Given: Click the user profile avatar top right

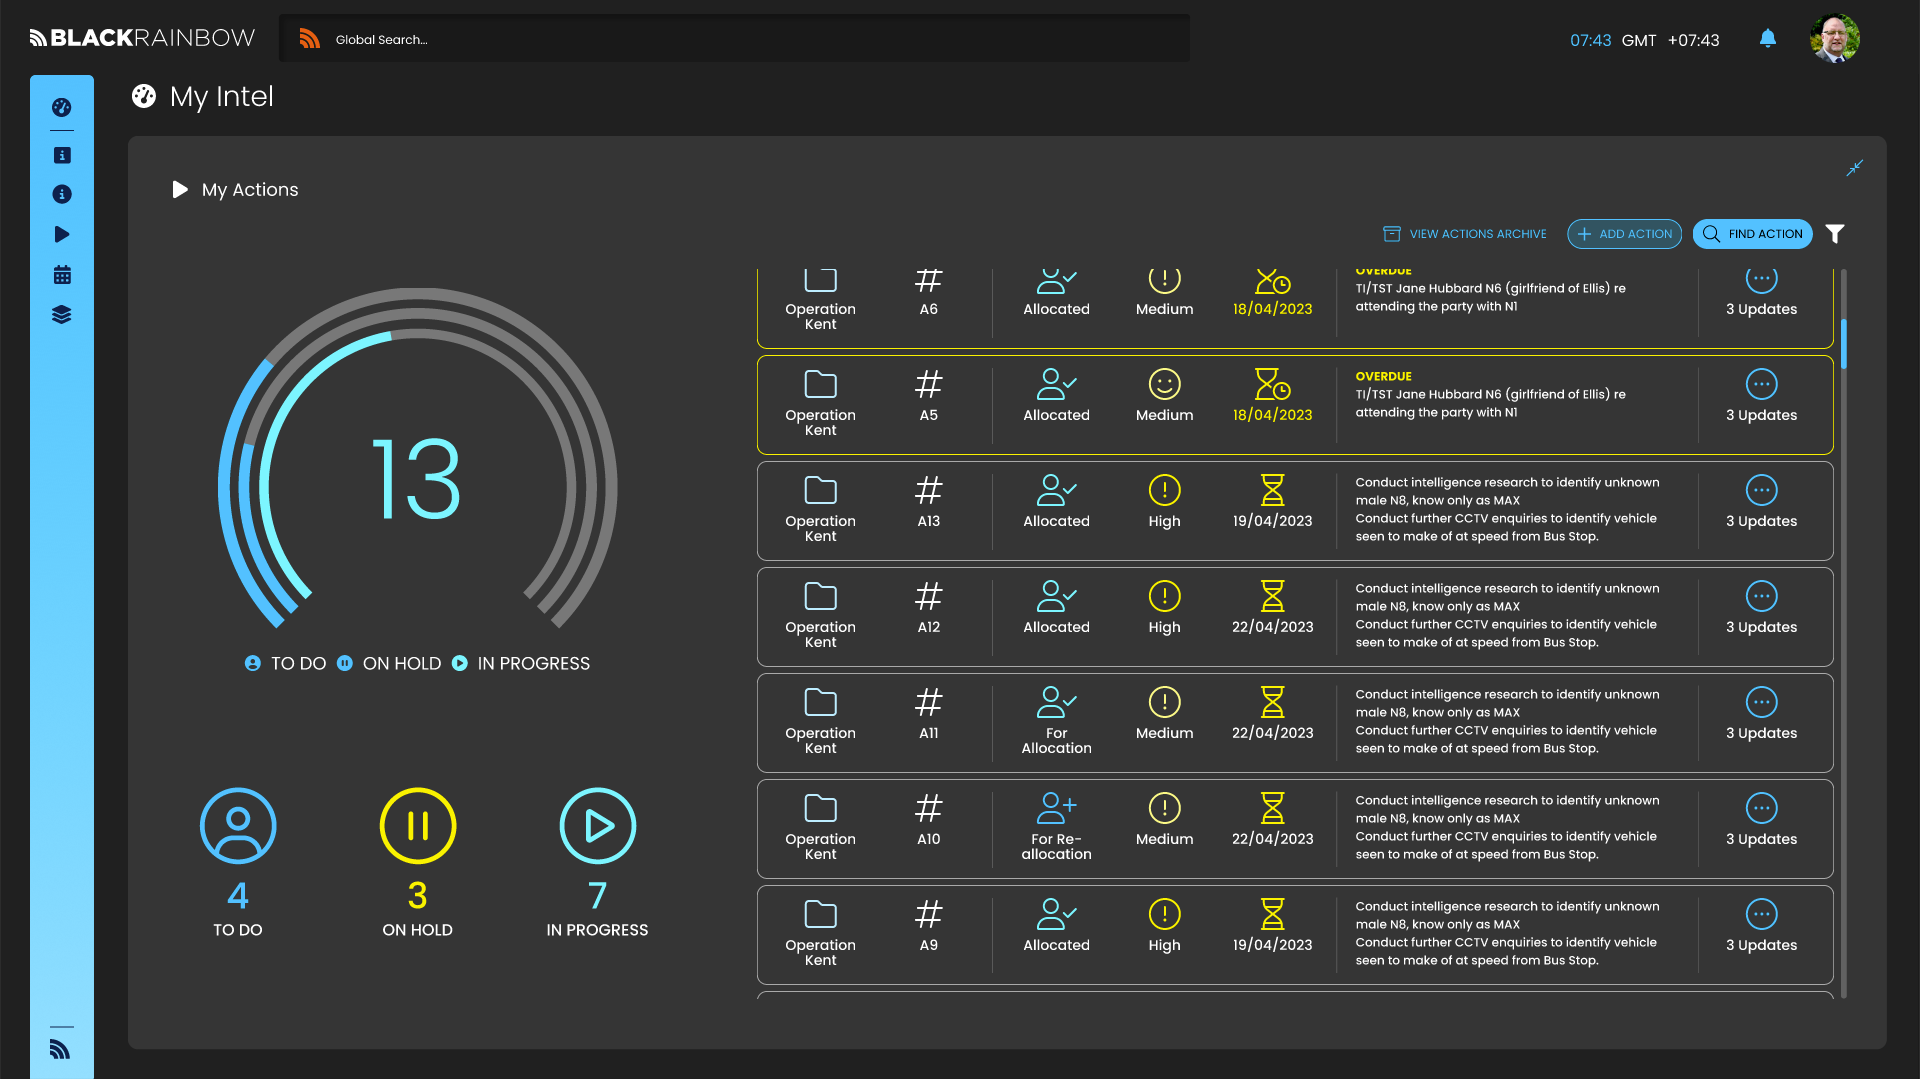Looking at the screenshot, I should (1836, 38).
